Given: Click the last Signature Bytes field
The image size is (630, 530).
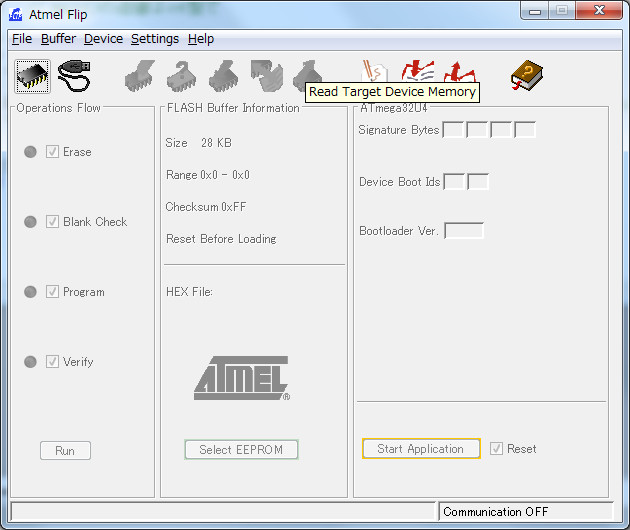Looking at the screenshot, I should tap(525, 130).
